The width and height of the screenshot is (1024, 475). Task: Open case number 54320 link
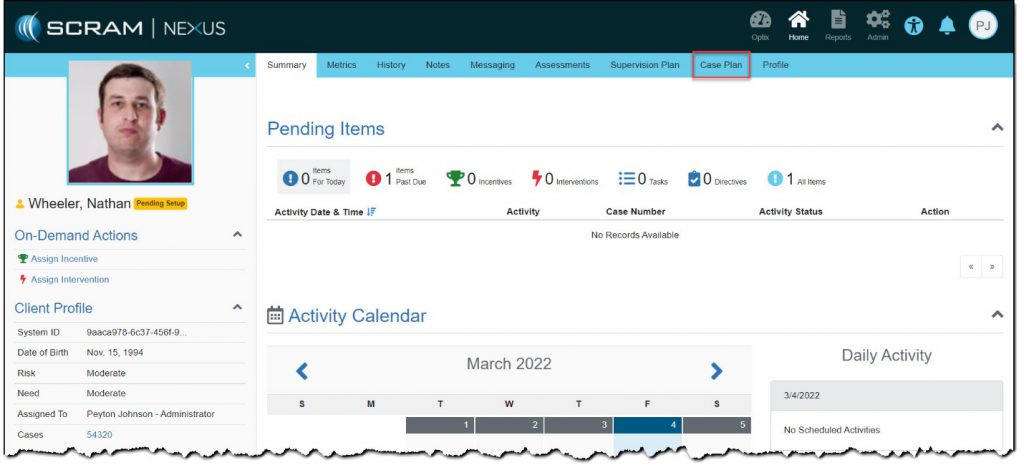(100, 435)
